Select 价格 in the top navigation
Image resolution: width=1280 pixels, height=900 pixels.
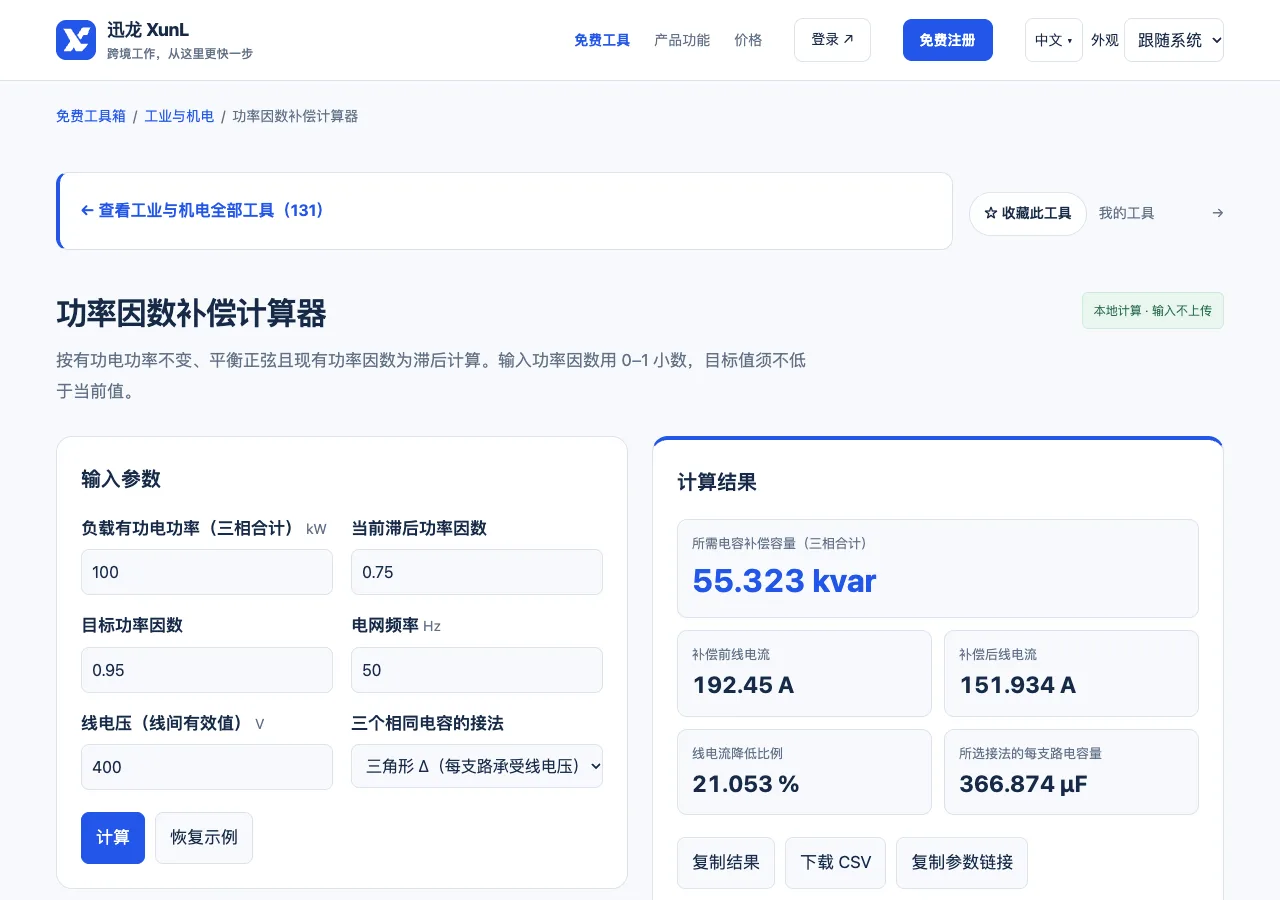(x=748, y=40)
